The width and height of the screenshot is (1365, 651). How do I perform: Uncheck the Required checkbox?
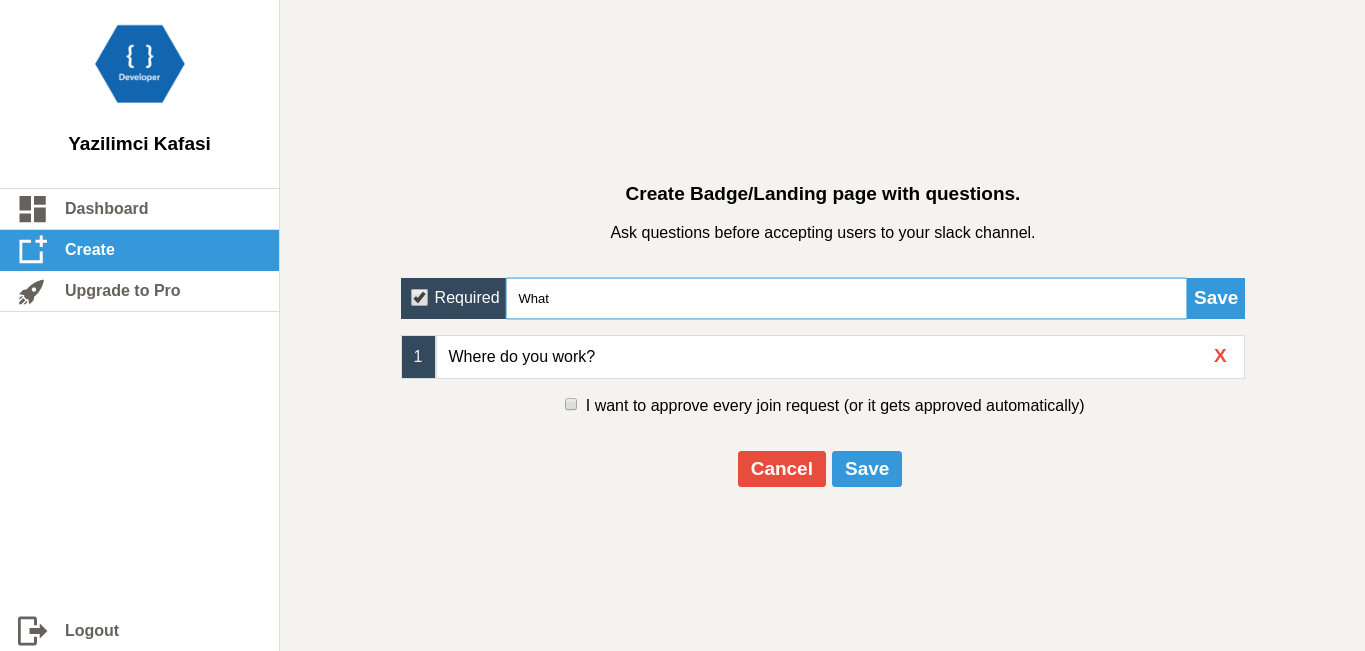pos(419,298)
